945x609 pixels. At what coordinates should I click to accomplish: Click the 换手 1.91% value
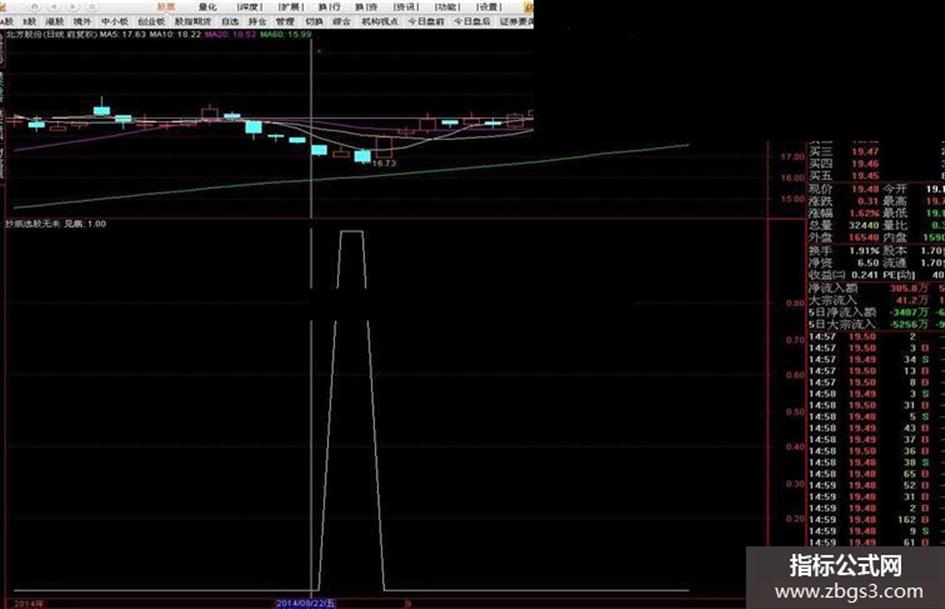coord(864,250)
